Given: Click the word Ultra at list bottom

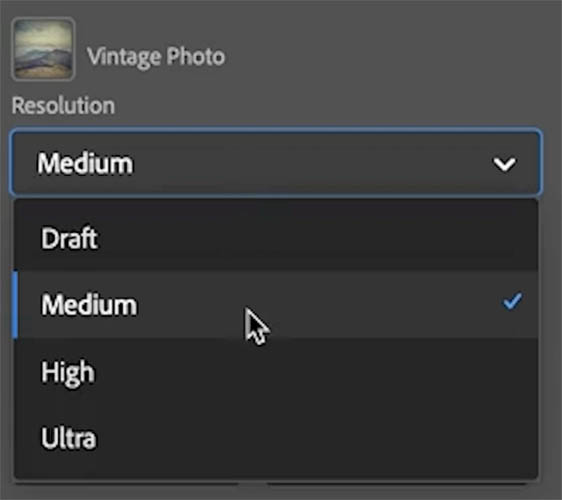Looking at the screenshot, I should [x=69, y=438].
